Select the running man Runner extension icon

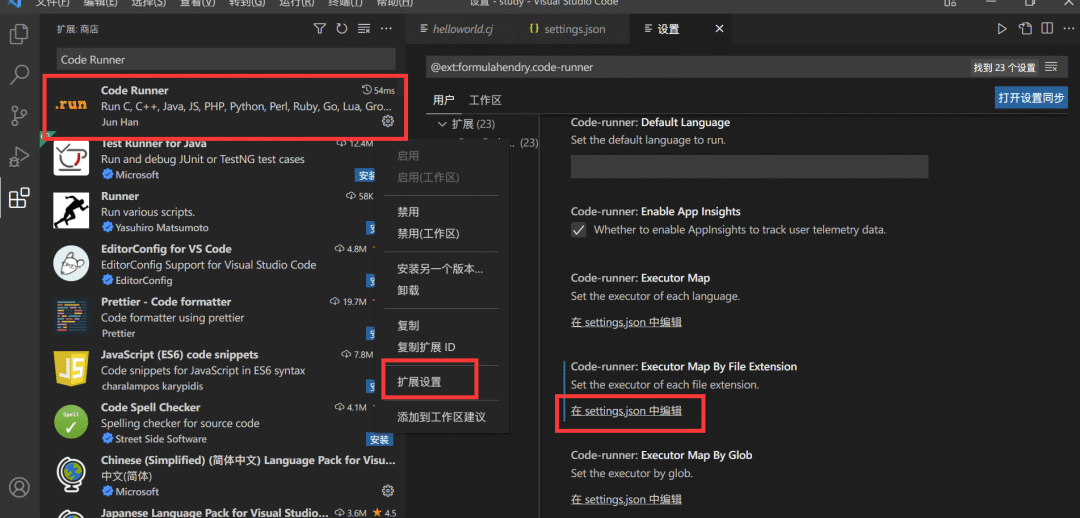[71, 211]
